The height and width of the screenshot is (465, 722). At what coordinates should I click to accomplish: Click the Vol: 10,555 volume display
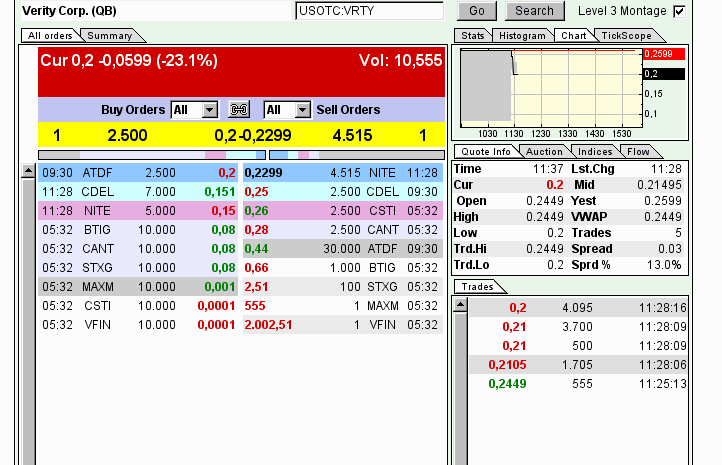(400, 60)
